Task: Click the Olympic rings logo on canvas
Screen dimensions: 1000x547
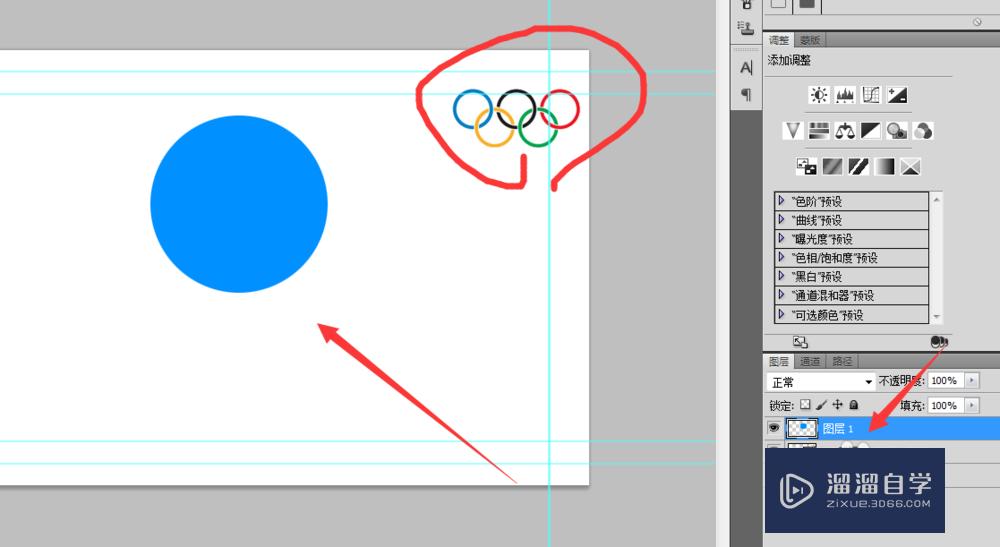Action: [x=517, y=117]
